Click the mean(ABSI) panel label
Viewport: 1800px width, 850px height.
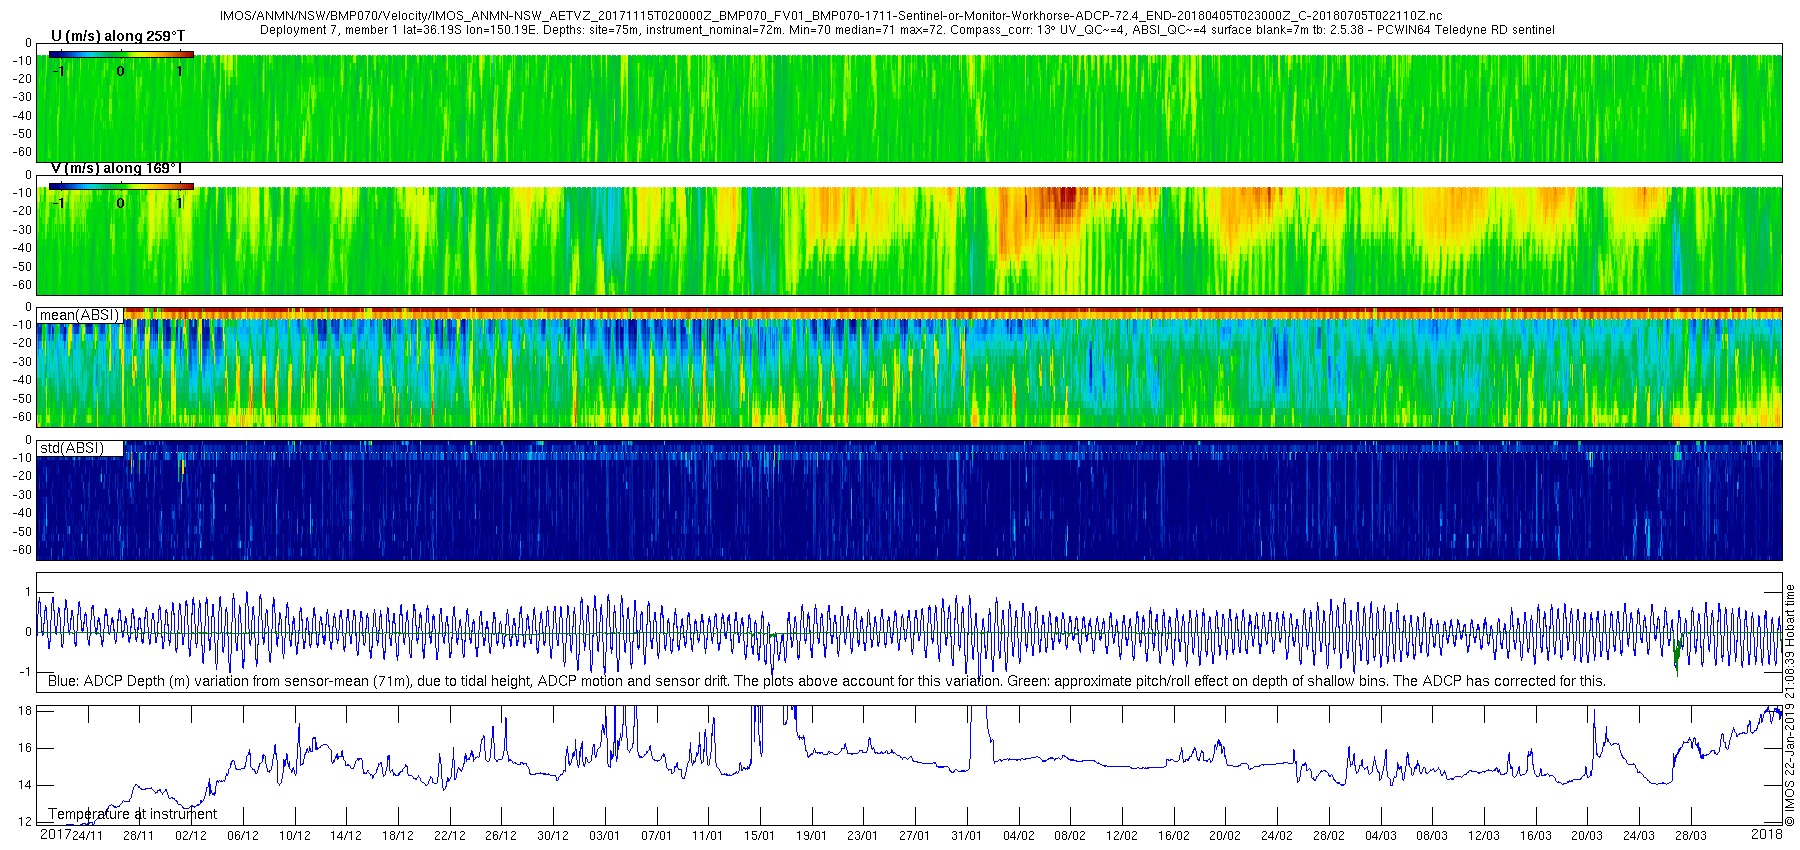coord(79,315)
